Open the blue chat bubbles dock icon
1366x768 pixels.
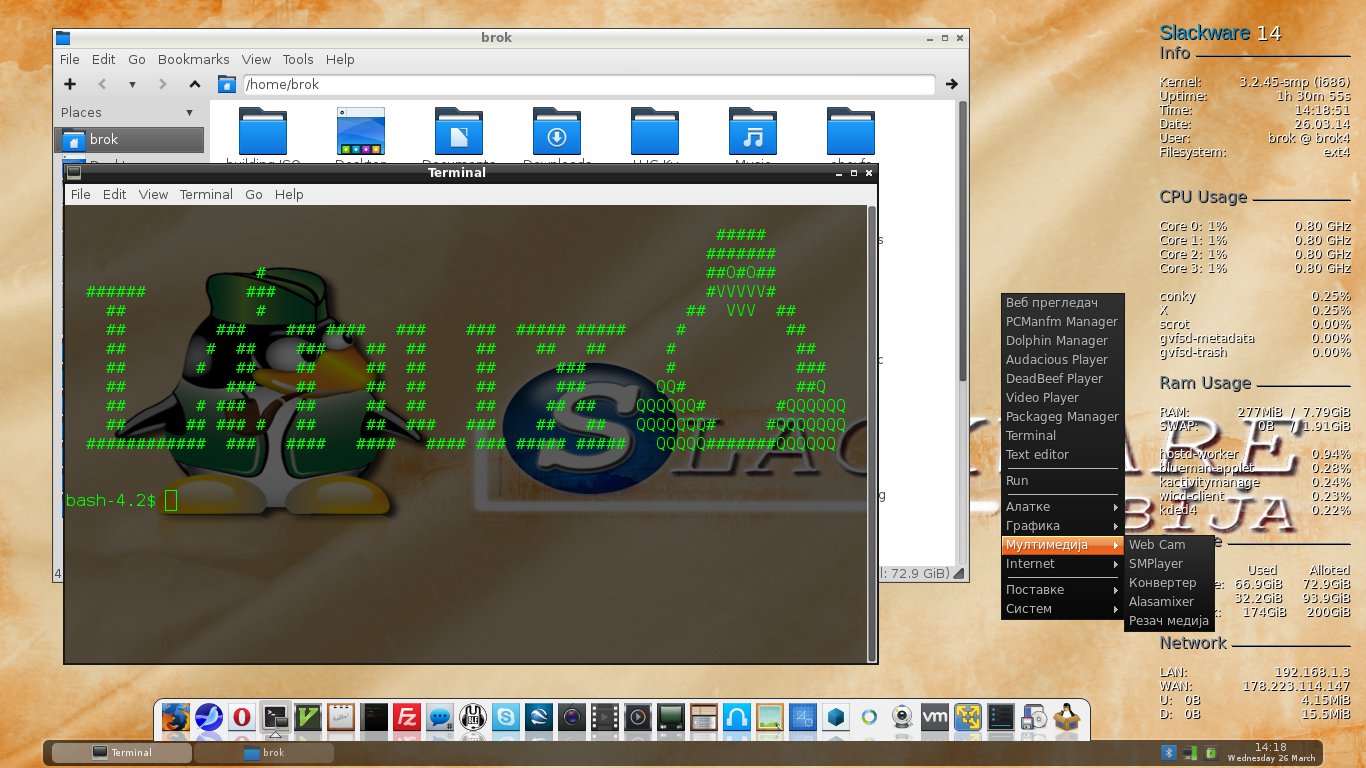coord(439,717)
